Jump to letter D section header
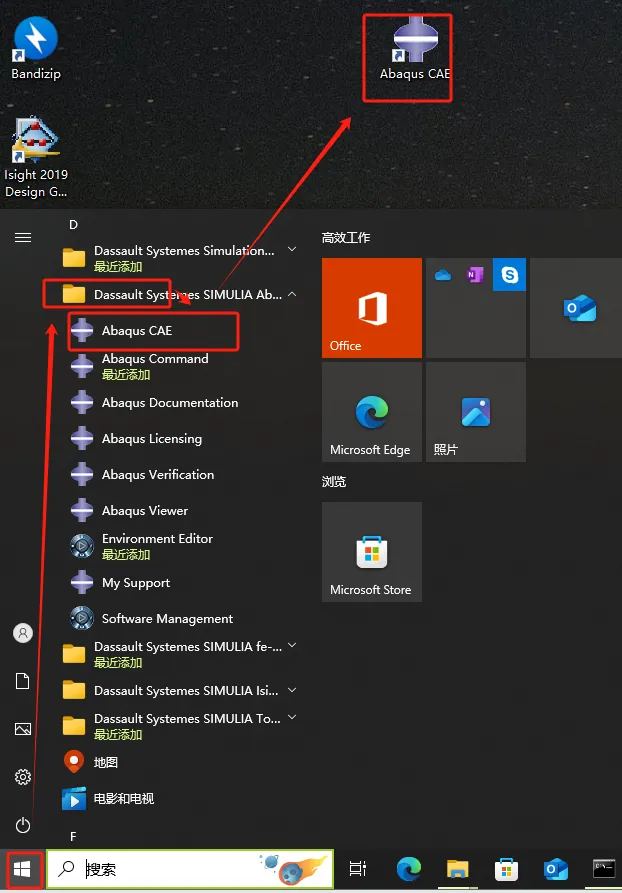The width and height of the screenshot is (622, 893). 73,224
